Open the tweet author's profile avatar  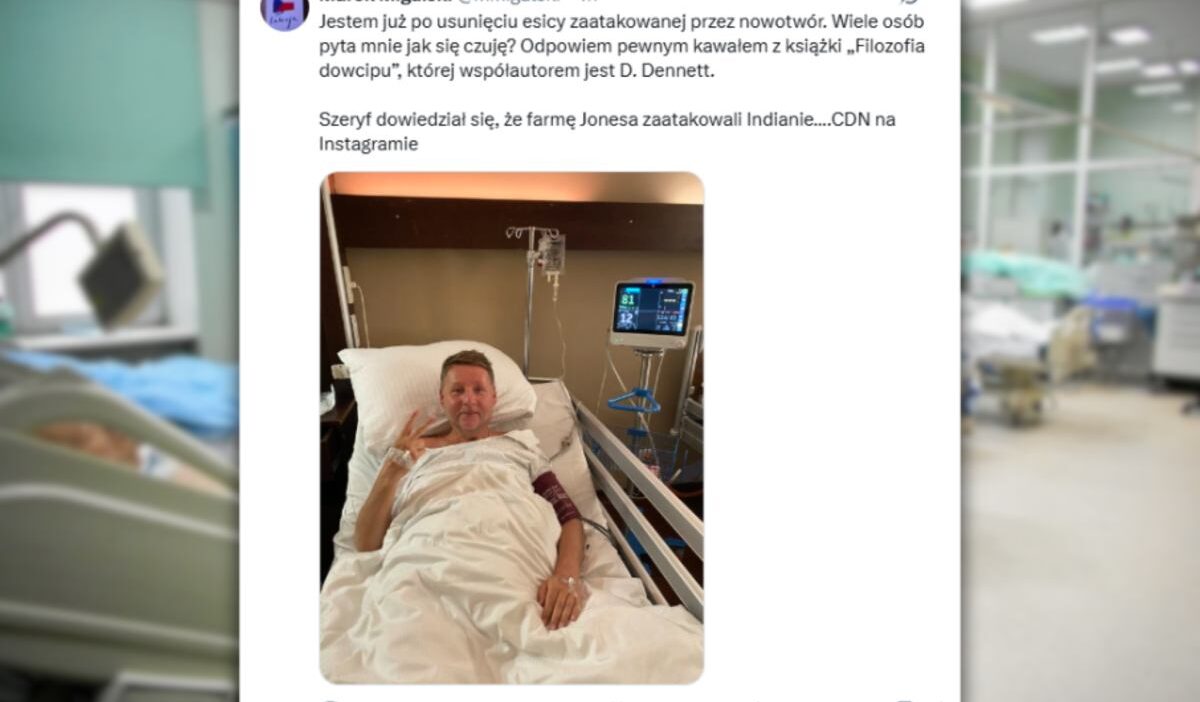click(x=283, y=10)
